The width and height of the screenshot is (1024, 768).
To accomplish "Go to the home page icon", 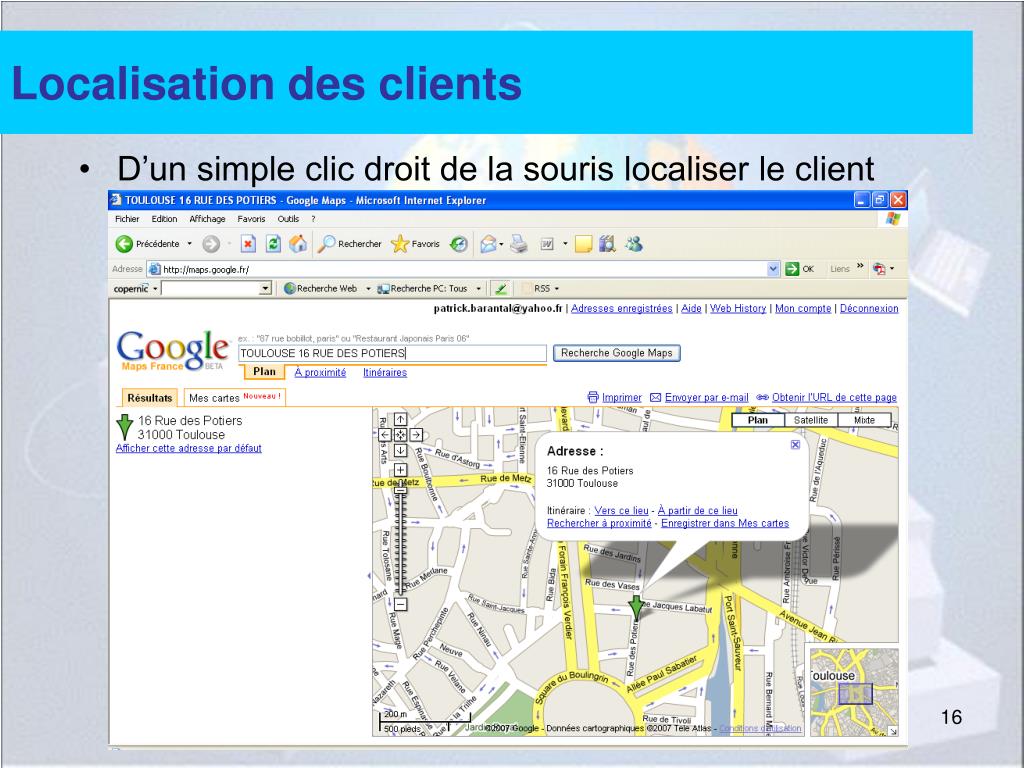I will tap(298, 244).
